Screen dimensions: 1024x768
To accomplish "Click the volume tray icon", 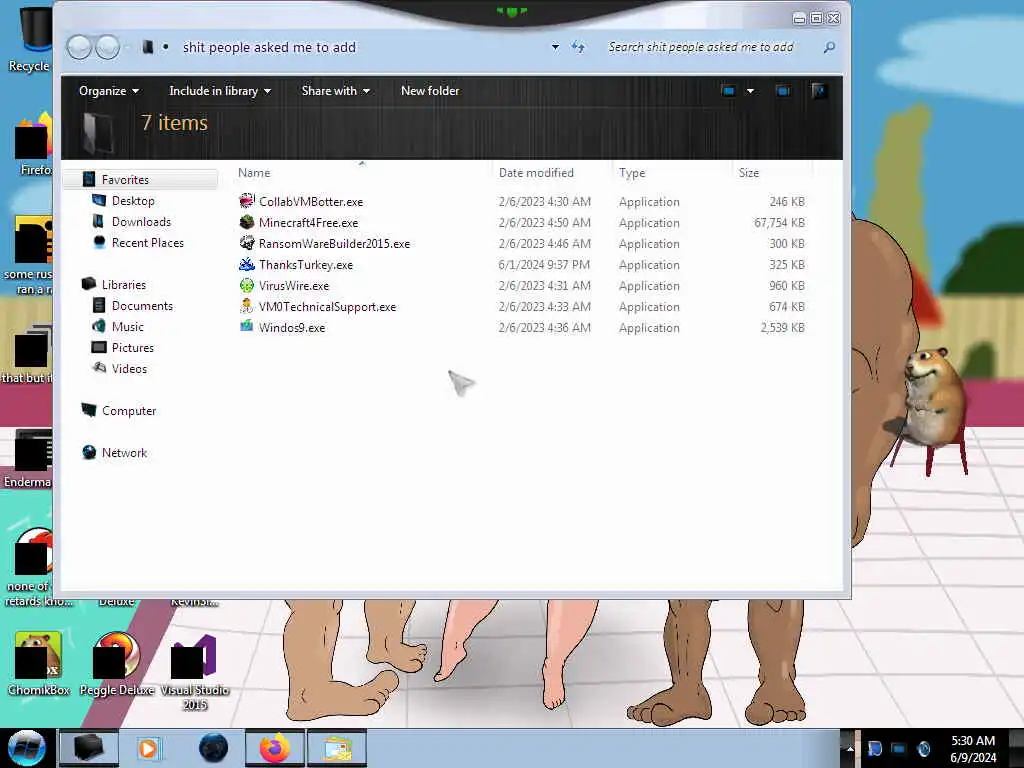I will click(x=923, y=749).
